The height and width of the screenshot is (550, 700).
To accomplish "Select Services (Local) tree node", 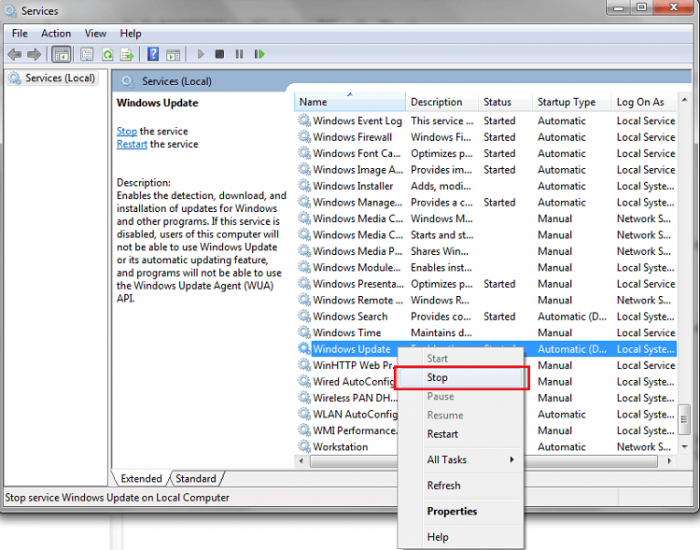I will click(x=53, y=78).
